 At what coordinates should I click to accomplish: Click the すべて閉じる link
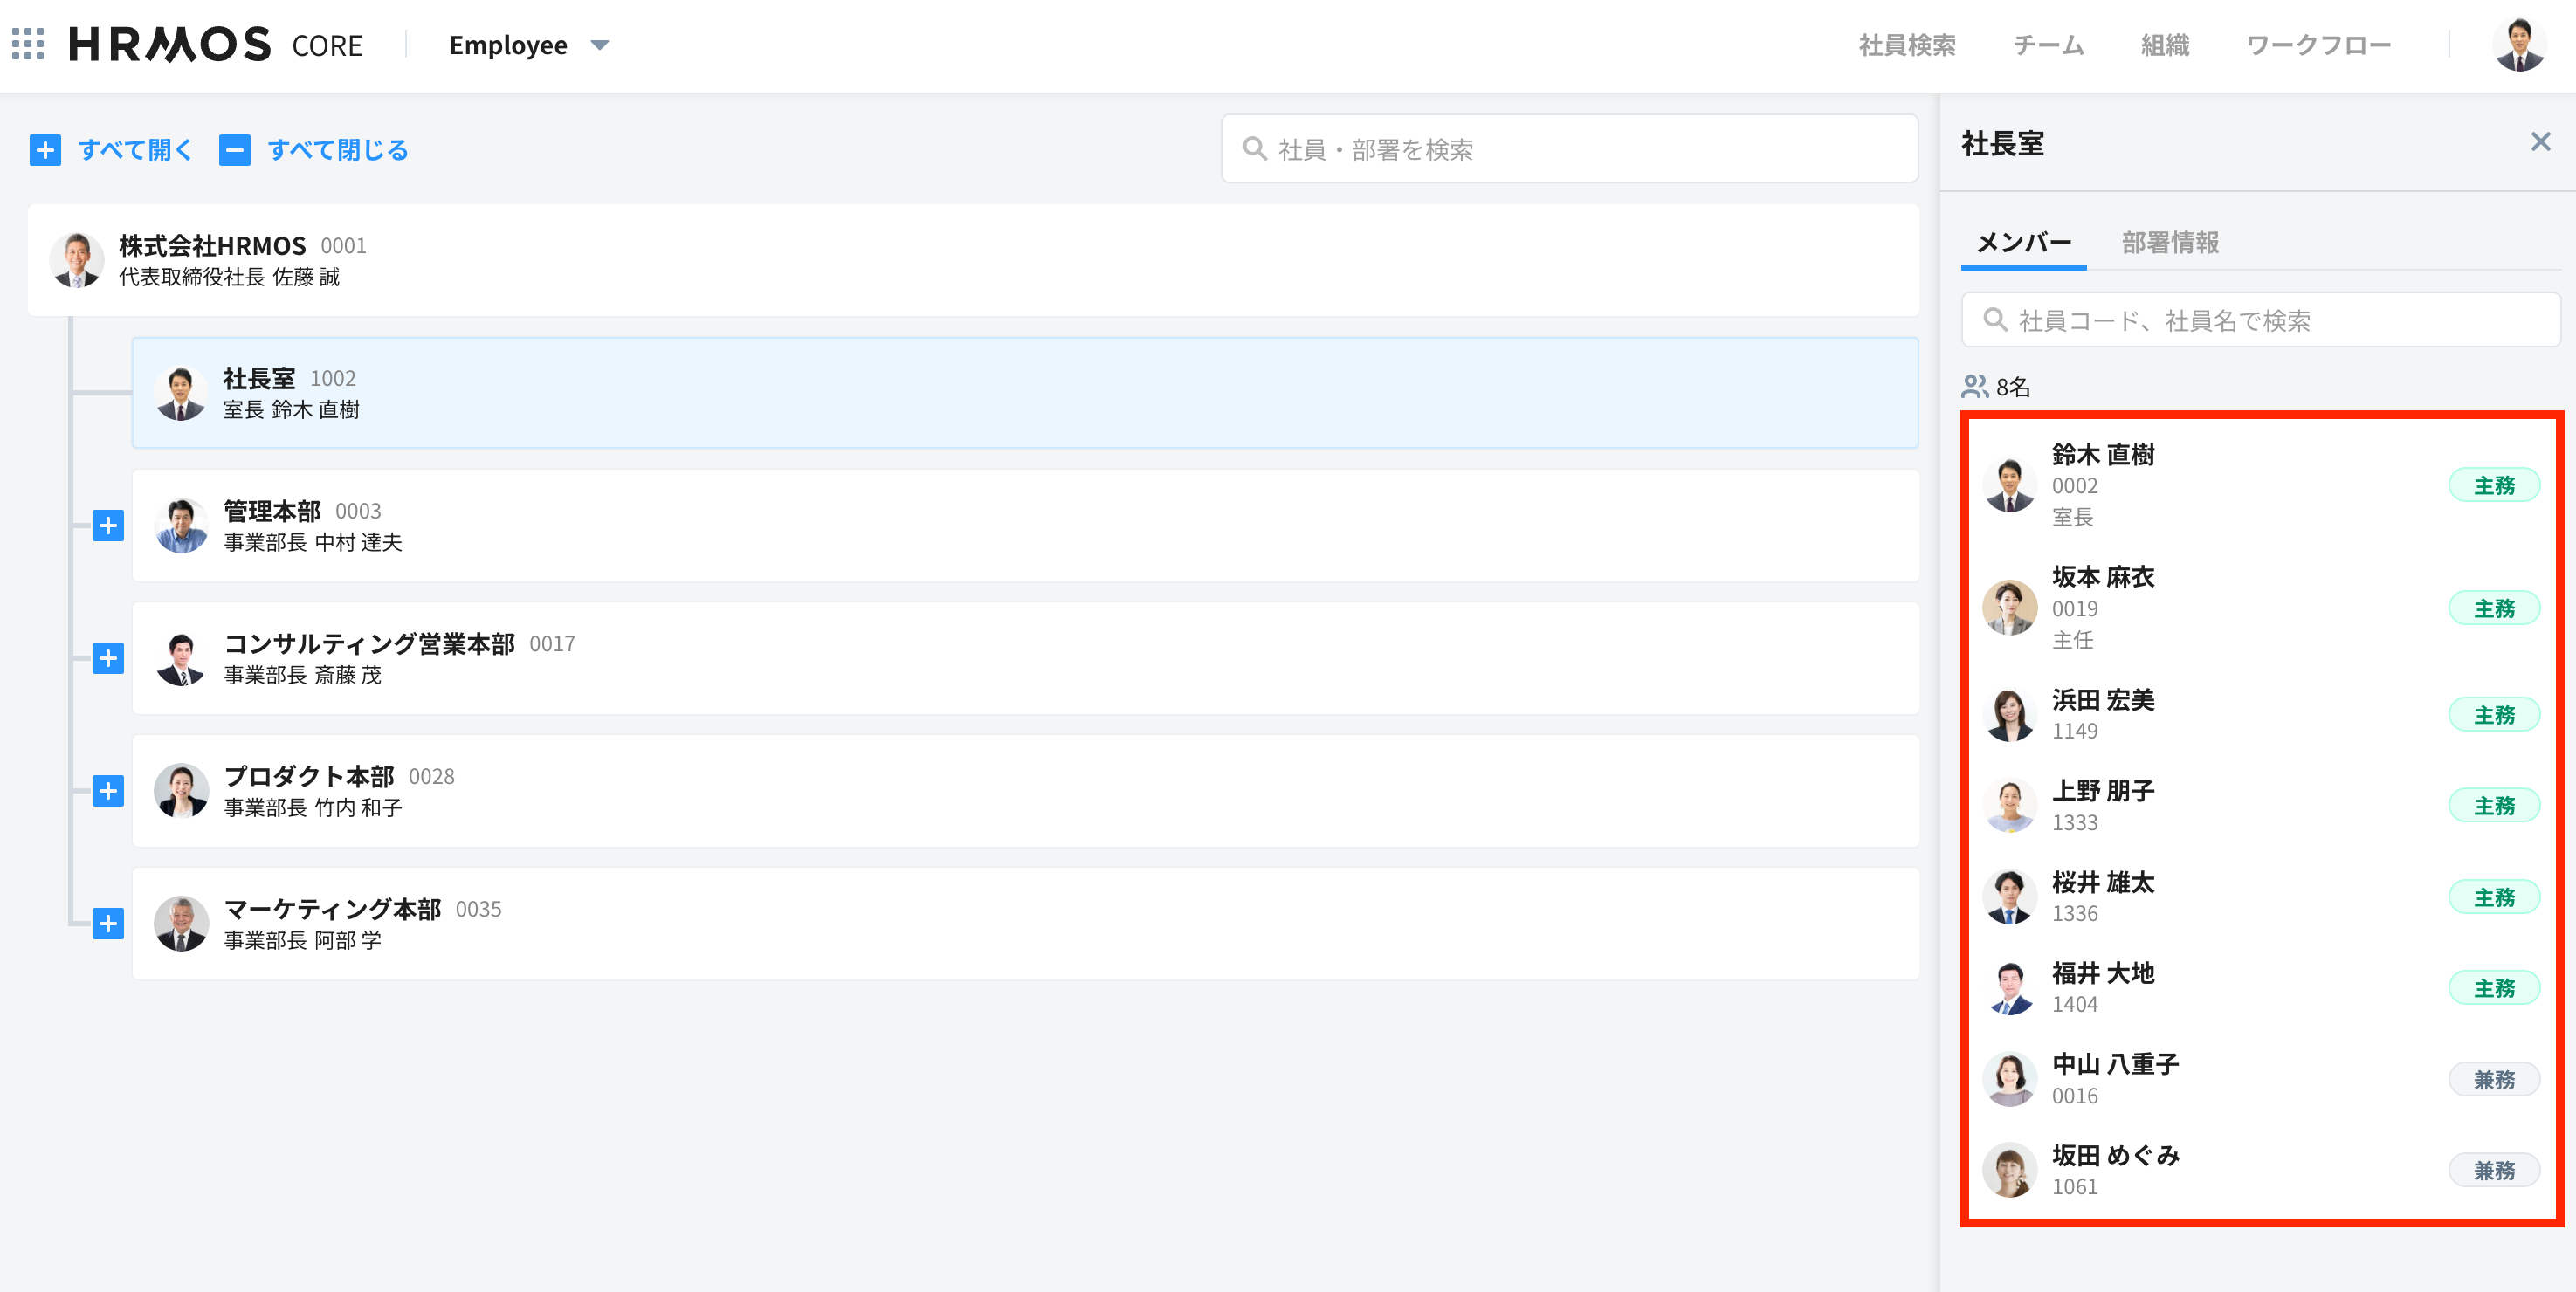tap(338, 150)
